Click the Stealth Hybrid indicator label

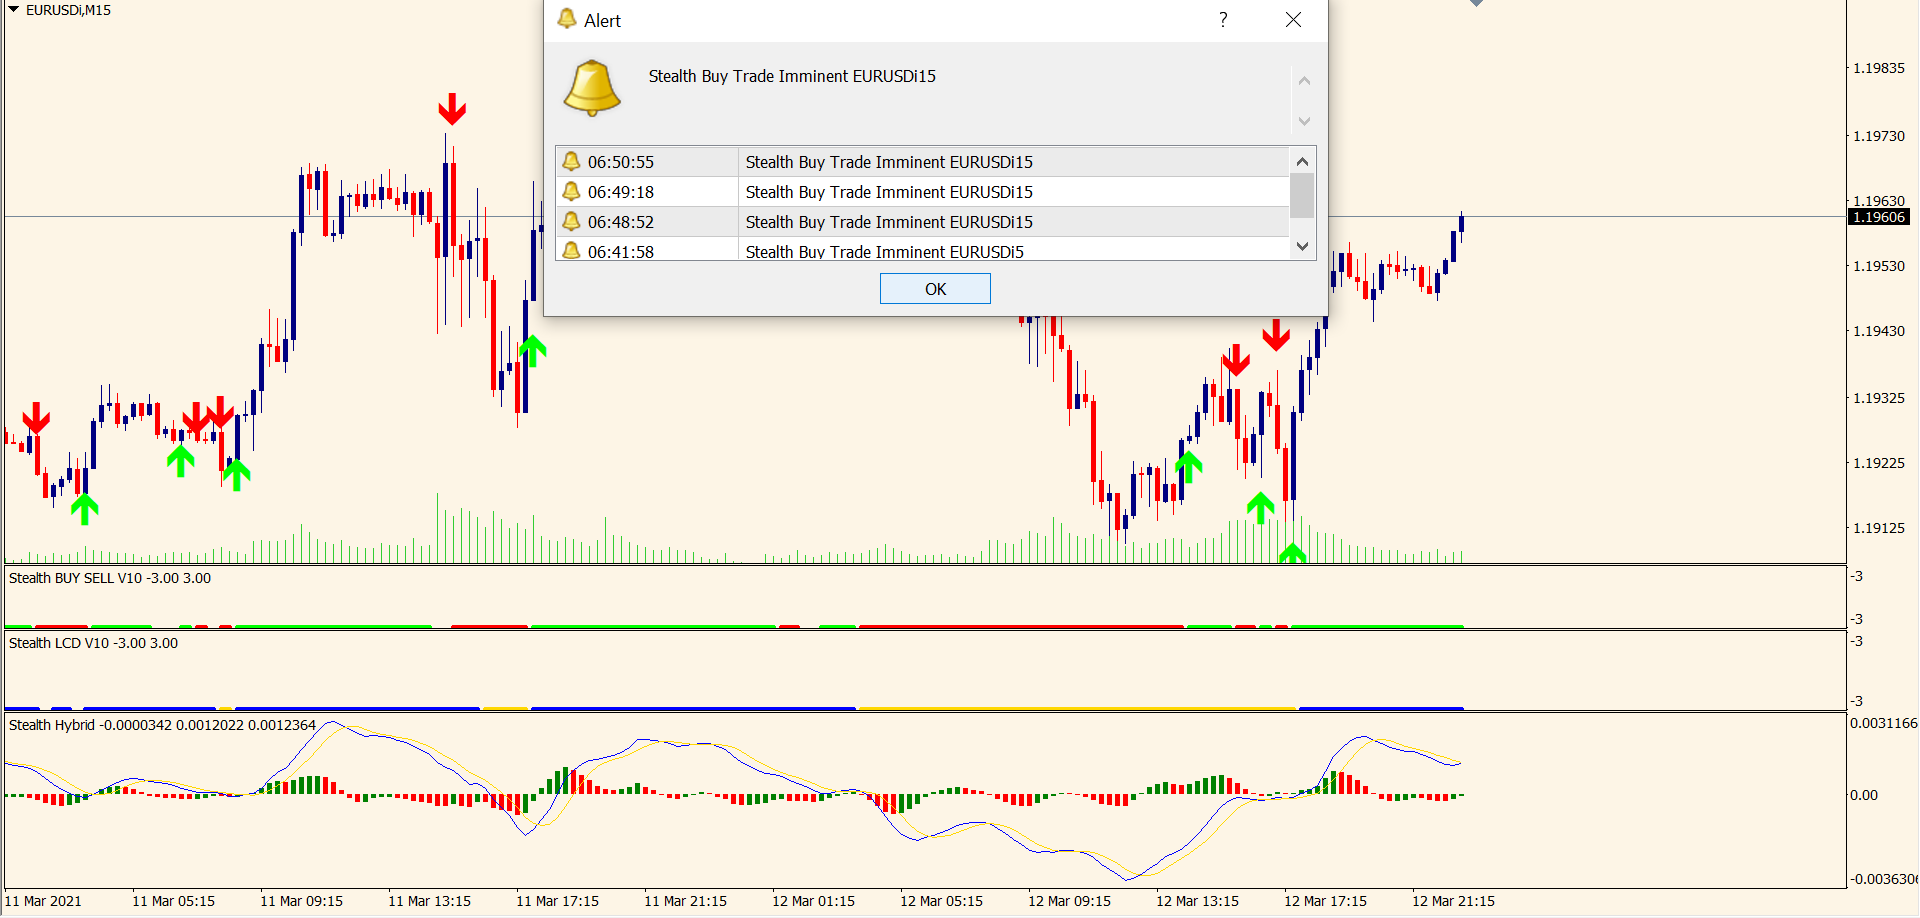(162, 725)
